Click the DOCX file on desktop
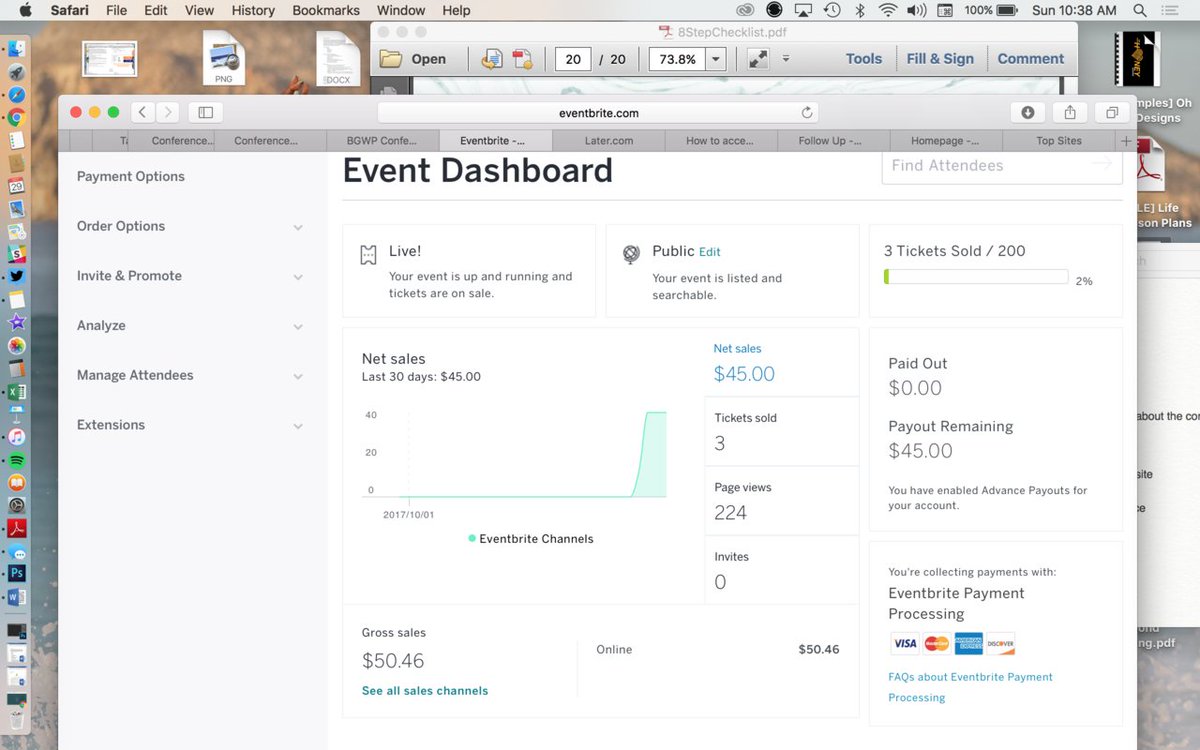The height and width of the screenshot is (750, 1200). click(338, 58)
